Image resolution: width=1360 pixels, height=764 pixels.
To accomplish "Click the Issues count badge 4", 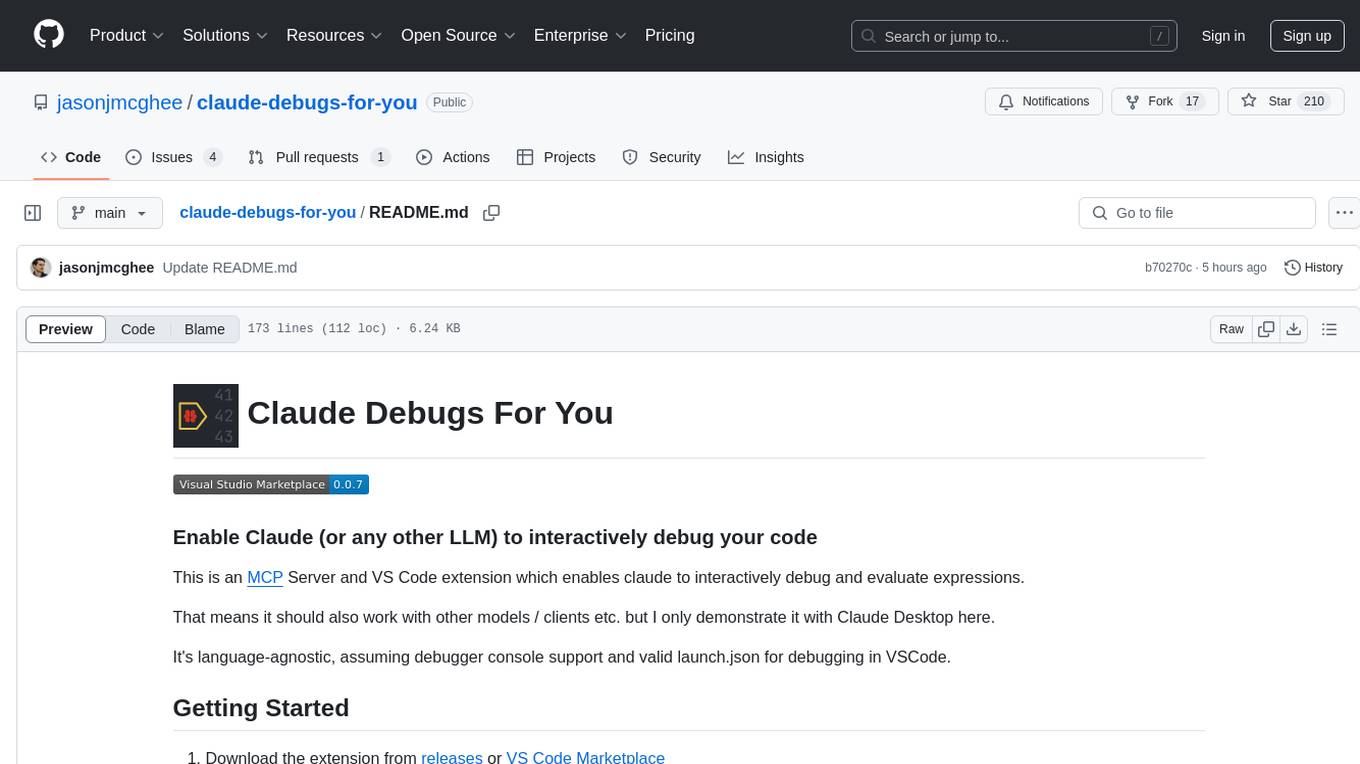I will click(212, 157).
